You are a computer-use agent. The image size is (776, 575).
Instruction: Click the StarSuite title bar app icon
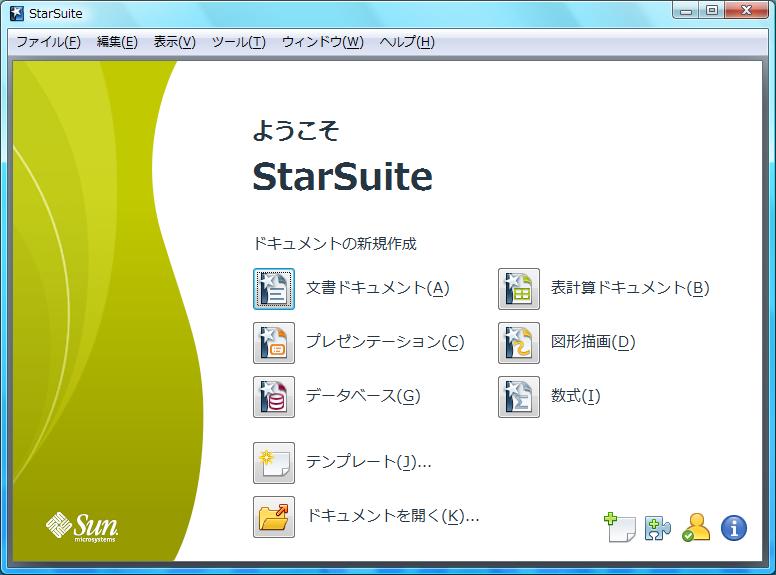(x=17, y=13)
